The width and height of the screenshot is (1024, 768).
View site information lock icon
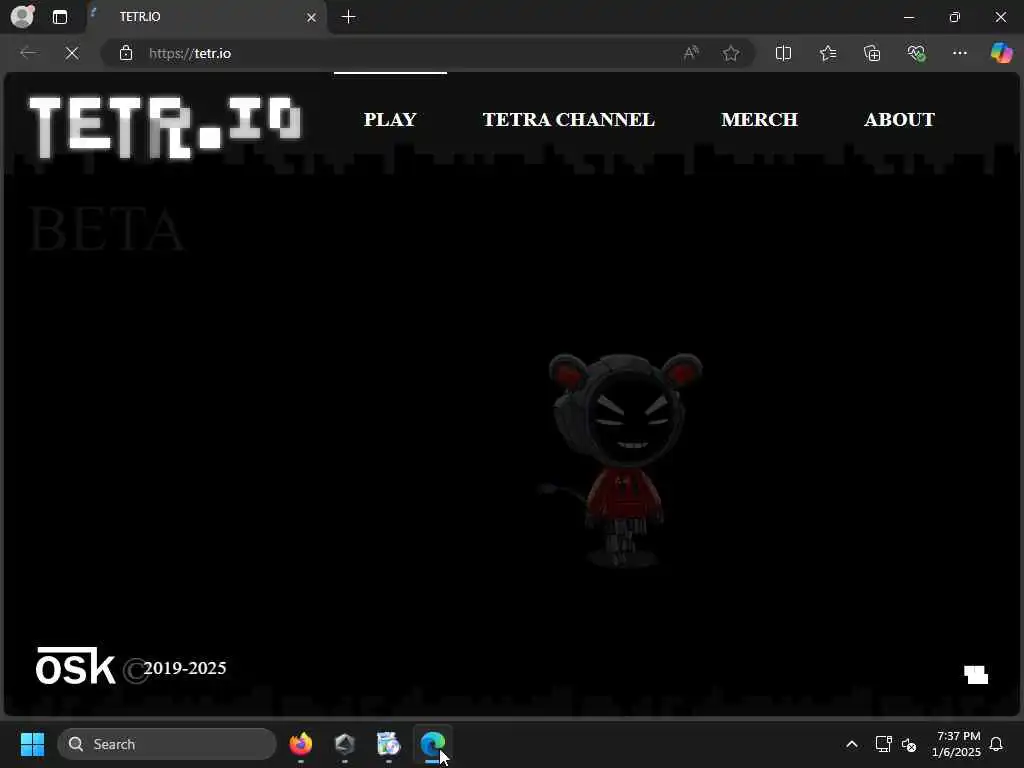tap(125, 53)
